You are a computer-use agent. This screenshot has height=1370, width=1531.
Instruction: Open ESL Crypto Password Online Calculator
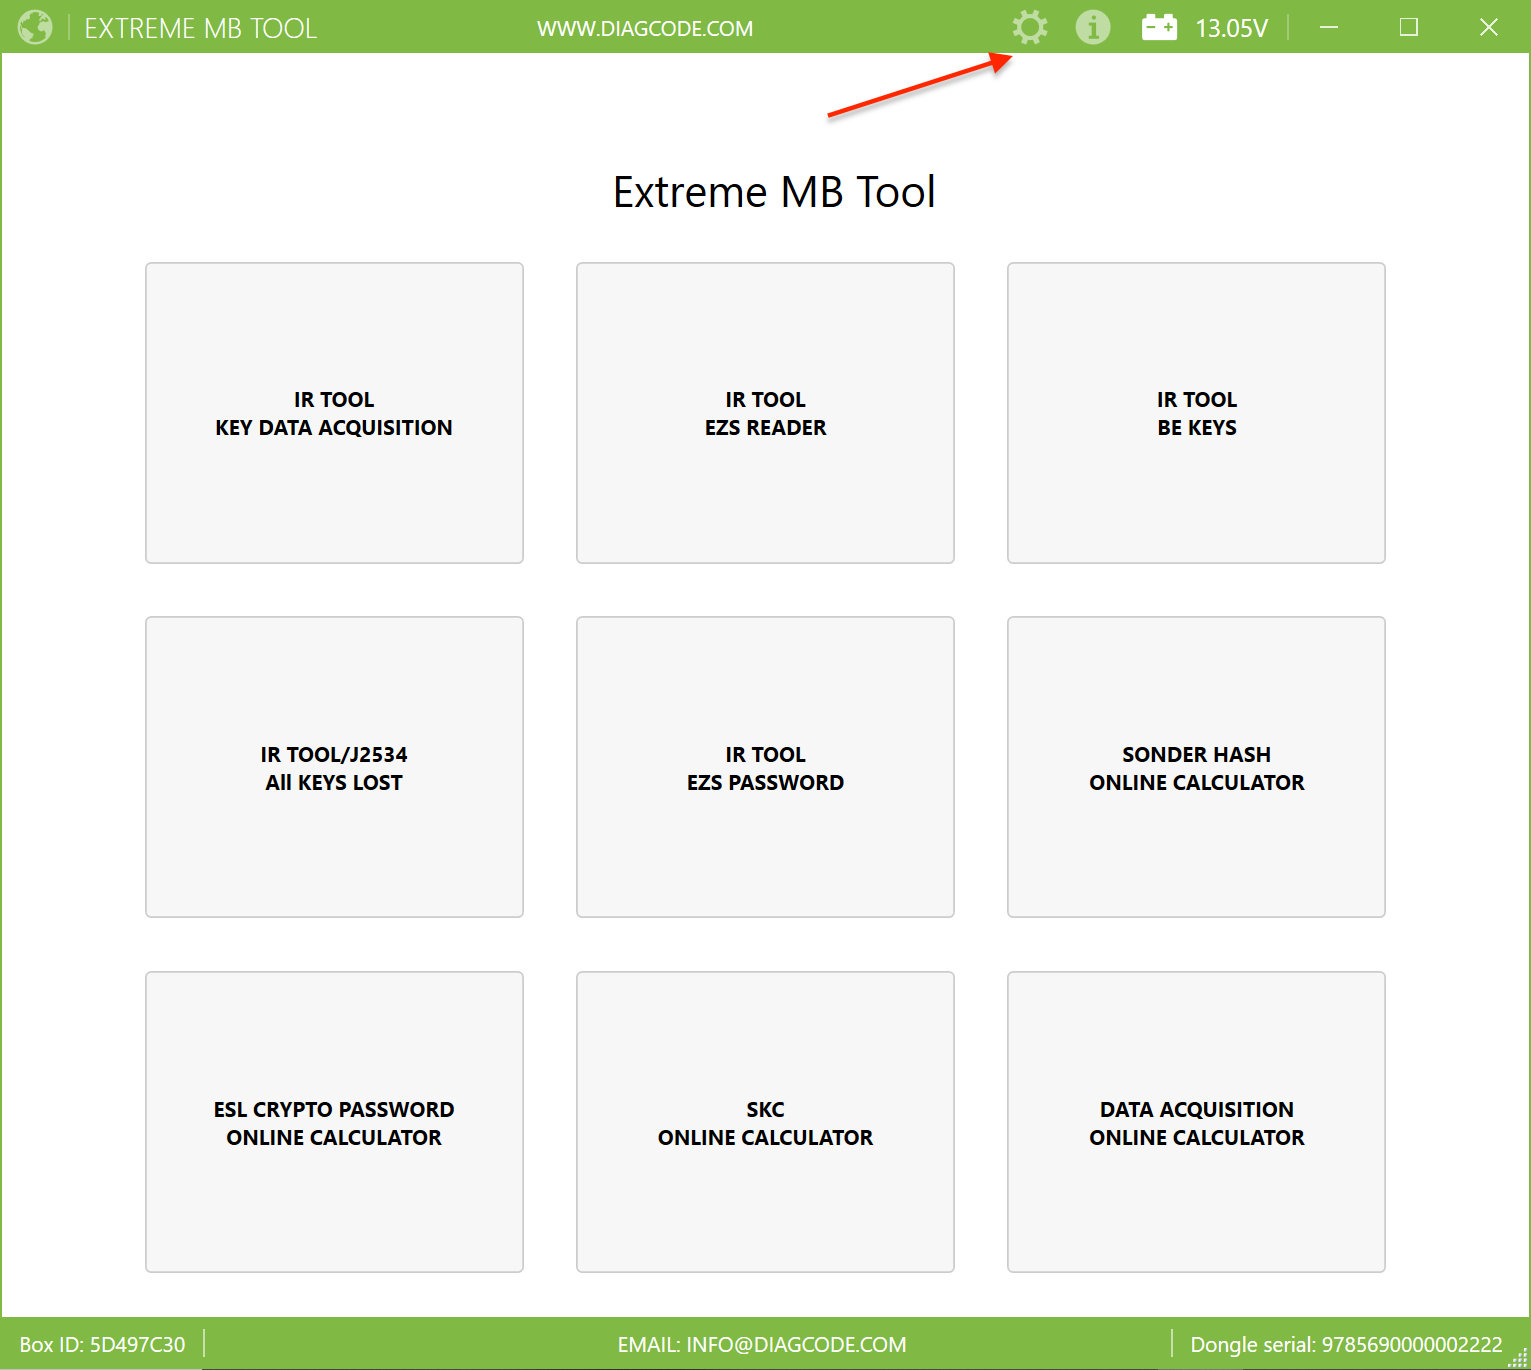(x=334, y=1122)
